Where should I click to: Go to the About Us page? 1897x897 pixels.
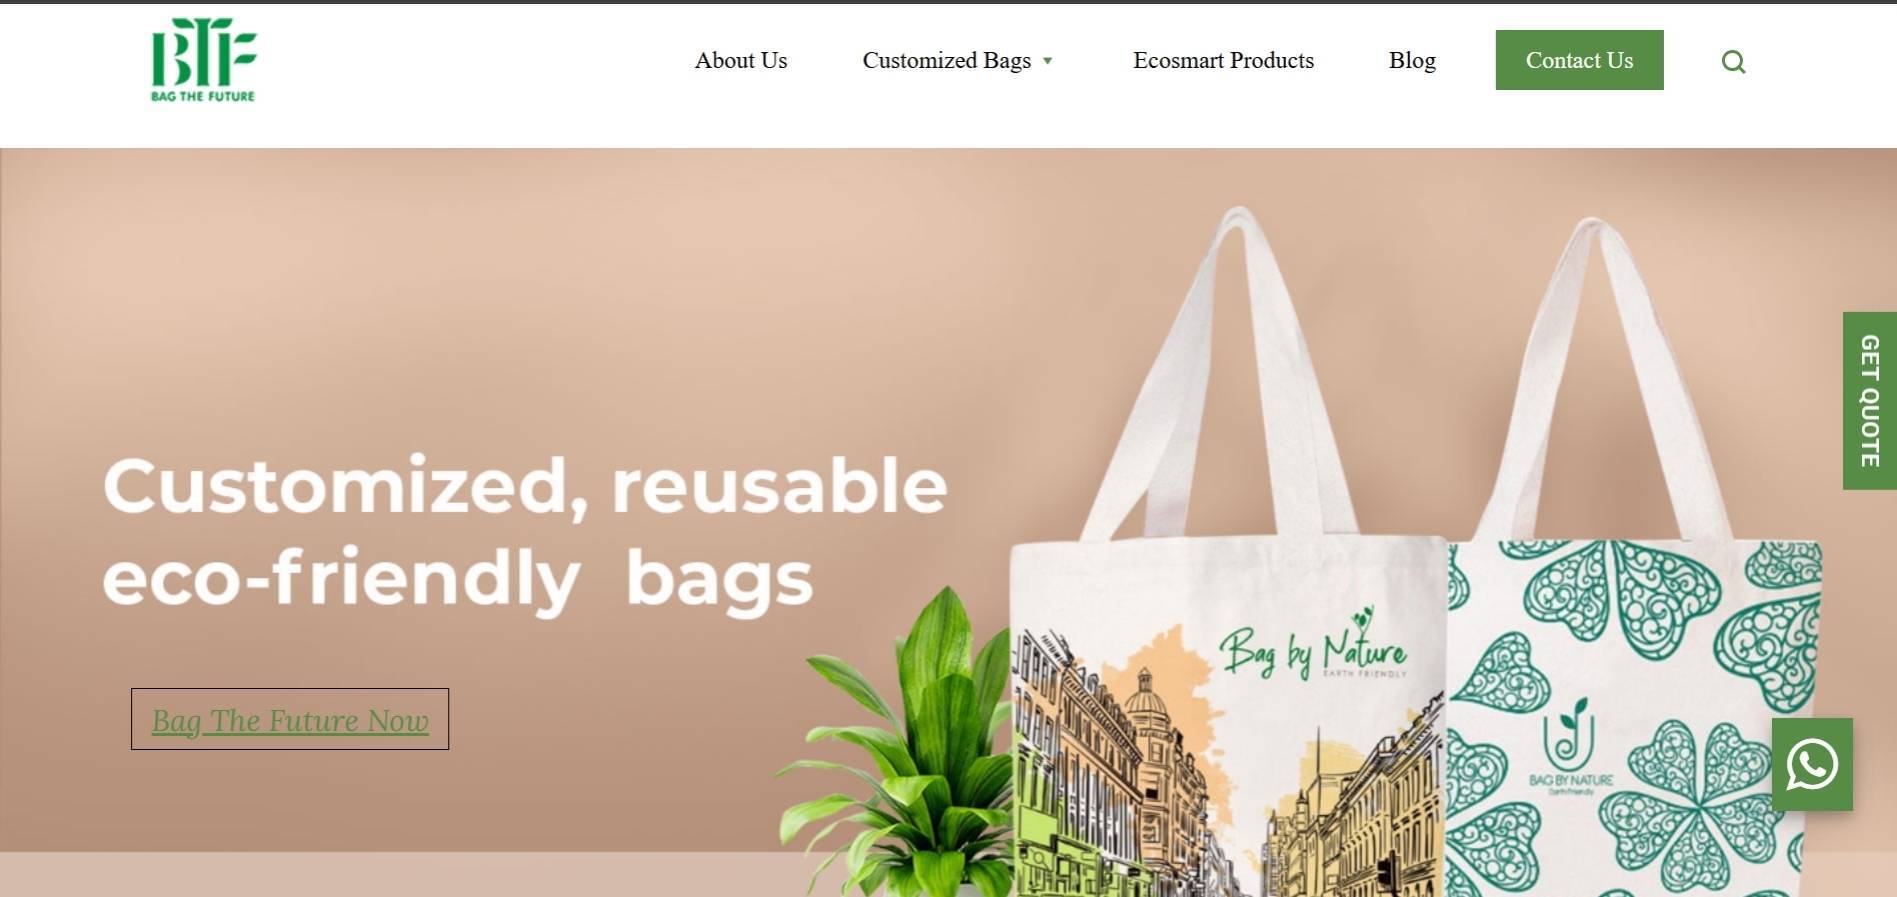pos(741,60)
